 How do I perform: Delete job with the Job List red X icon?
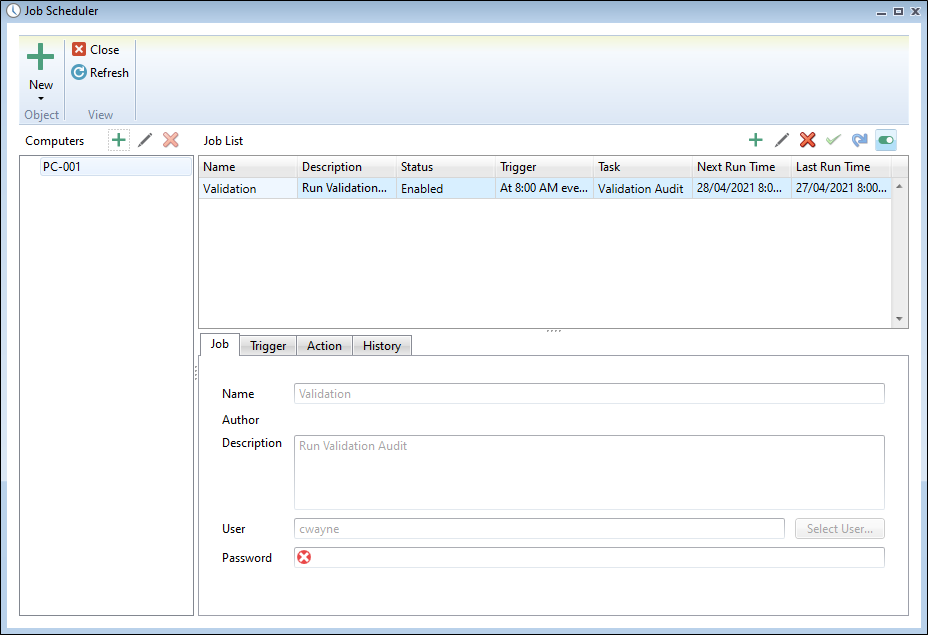tap(807, 140)
